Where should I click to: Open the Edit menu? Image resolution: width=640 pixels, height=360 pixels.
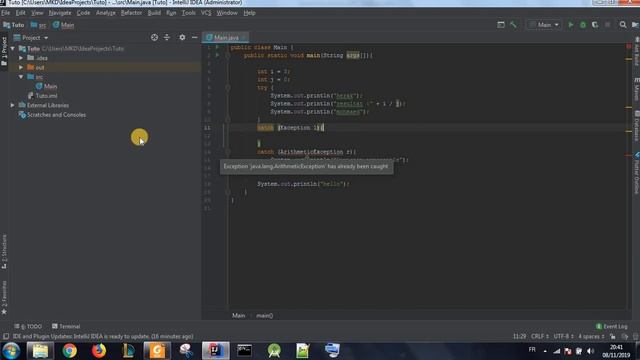(20, 13)
